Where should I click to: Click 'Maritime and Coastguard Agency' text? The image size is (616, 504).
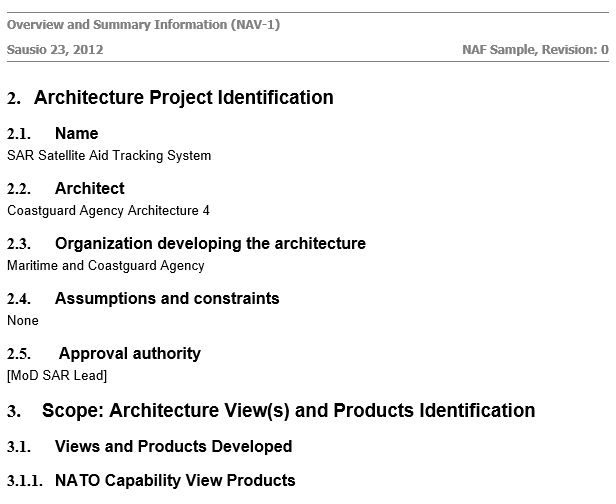point(106,266)
